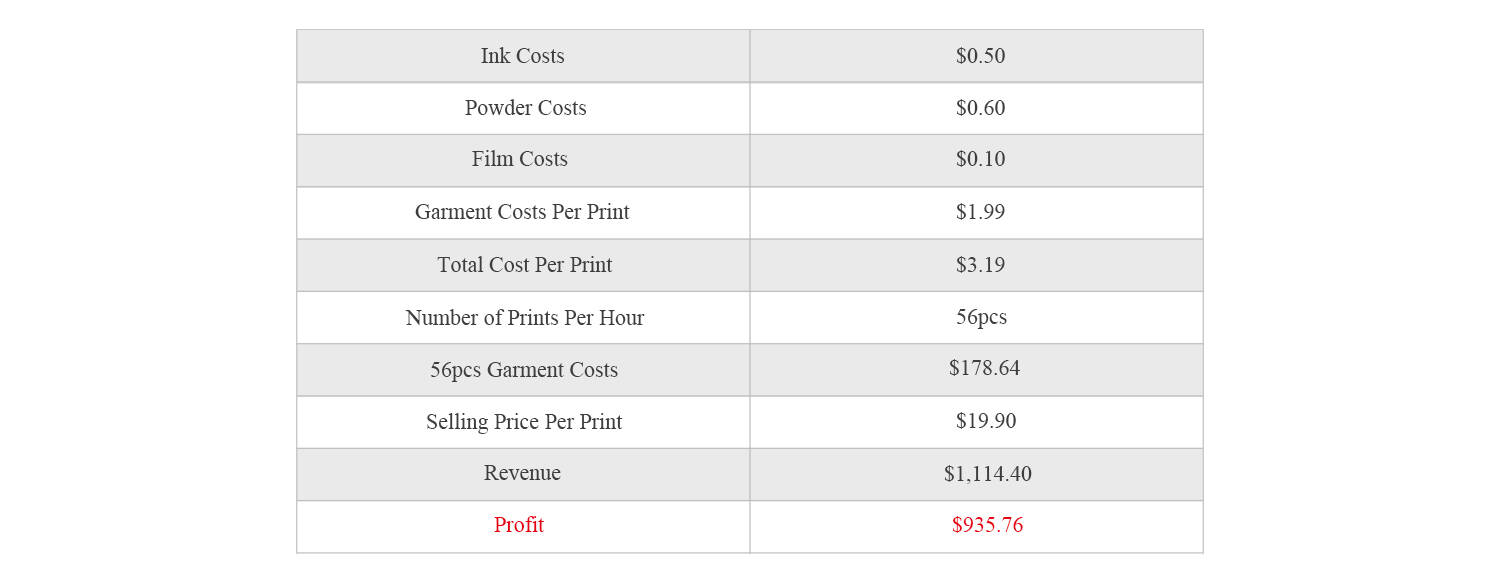
Task: Click the 56pcs Garment Costs label
Action: (524, 370)
